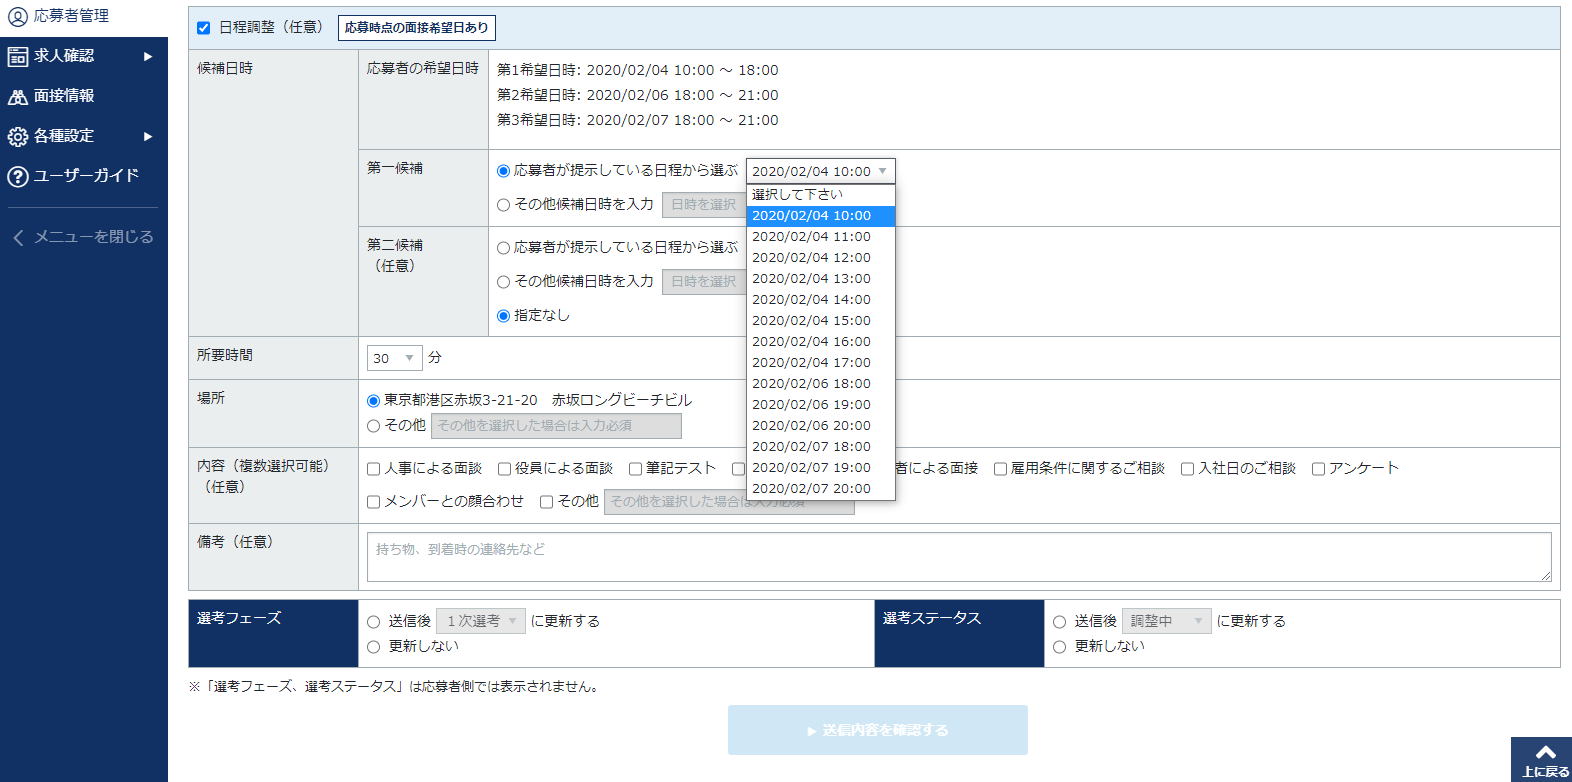Choose 2020/02/04 14:00 option
This screenshot has height=782, width=1572.
(821, 300)
